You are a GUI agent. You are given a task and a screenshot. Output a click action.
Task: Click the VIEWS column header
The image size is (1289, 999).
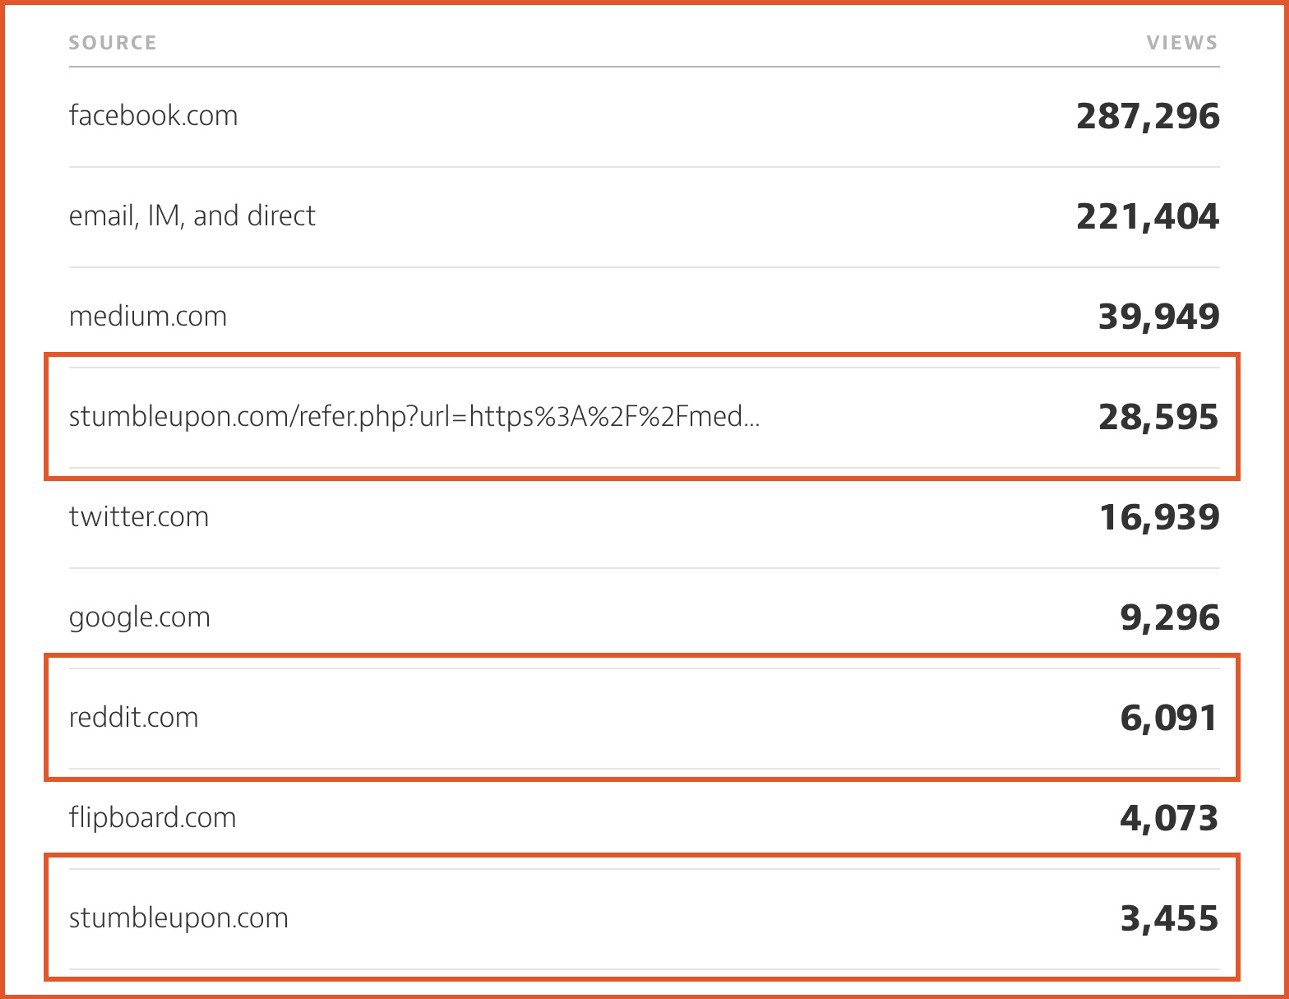[1182, 43]
